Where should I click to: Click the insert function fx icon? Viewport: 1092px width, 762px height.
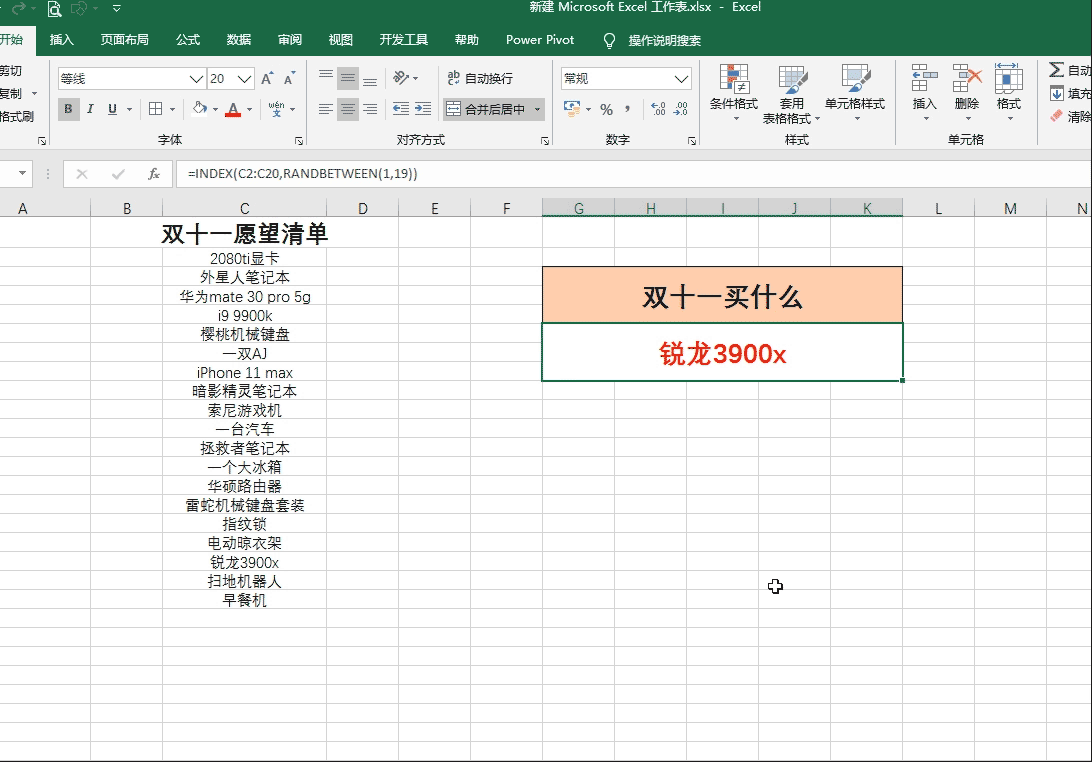click(154, 173)
